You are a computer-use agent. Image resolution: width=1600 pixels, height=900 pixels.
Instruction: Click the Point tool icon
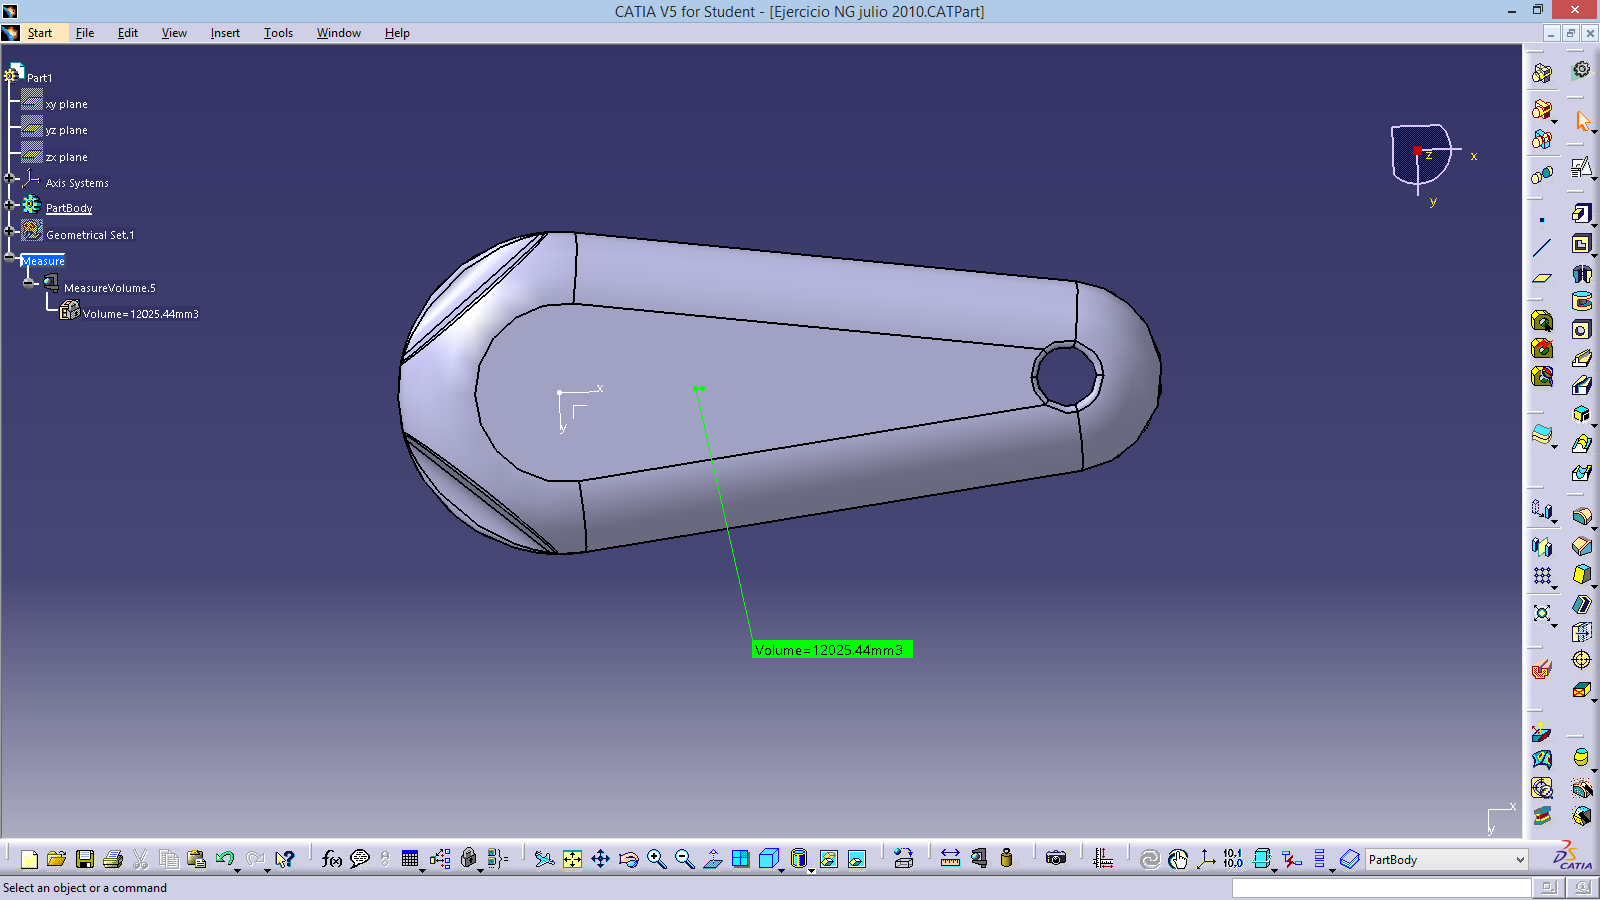[x=1542, y=220]
